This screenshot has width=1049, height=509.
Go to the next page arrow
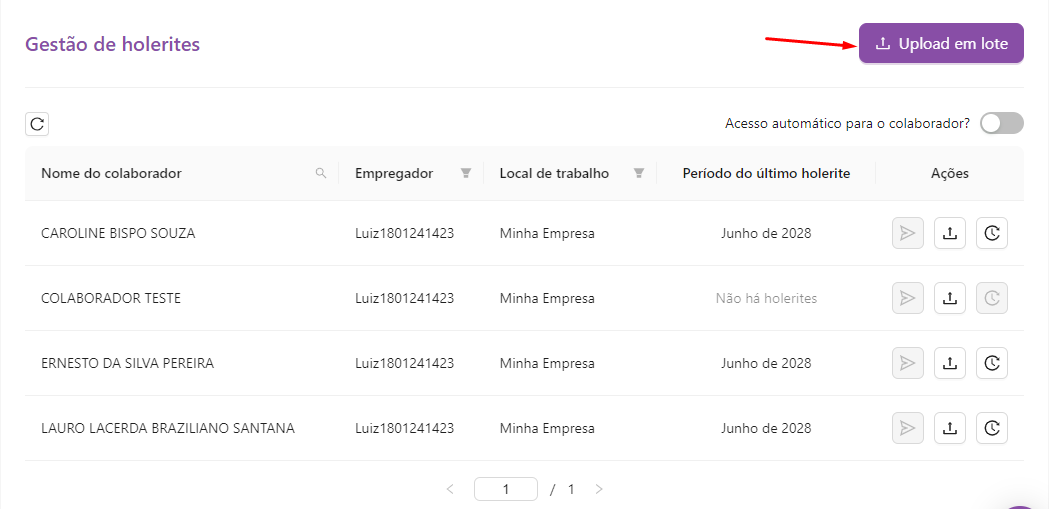coord(599,490)
